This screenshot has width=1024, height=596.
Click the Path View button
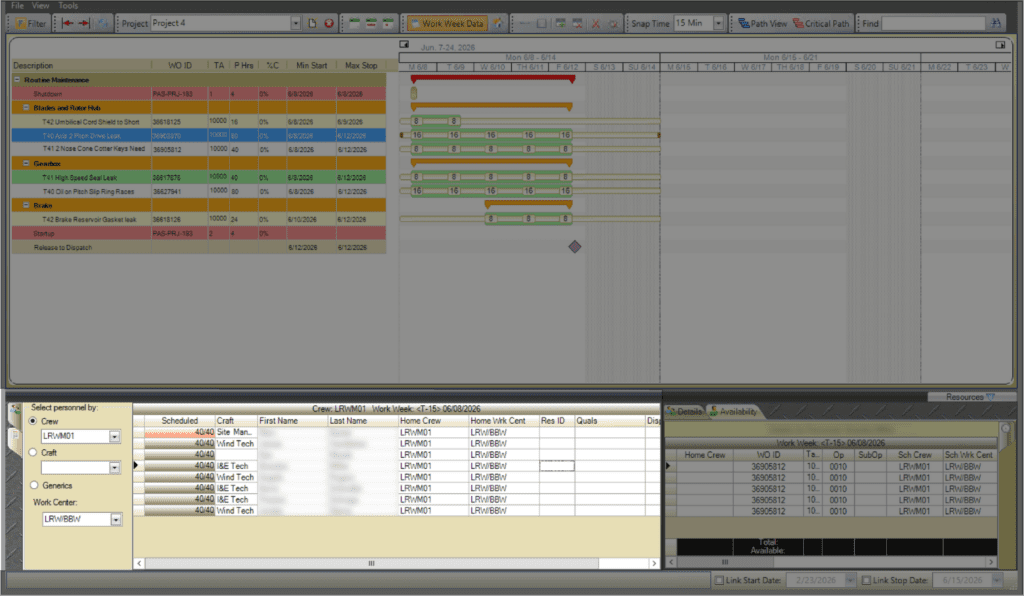point(762,23)
